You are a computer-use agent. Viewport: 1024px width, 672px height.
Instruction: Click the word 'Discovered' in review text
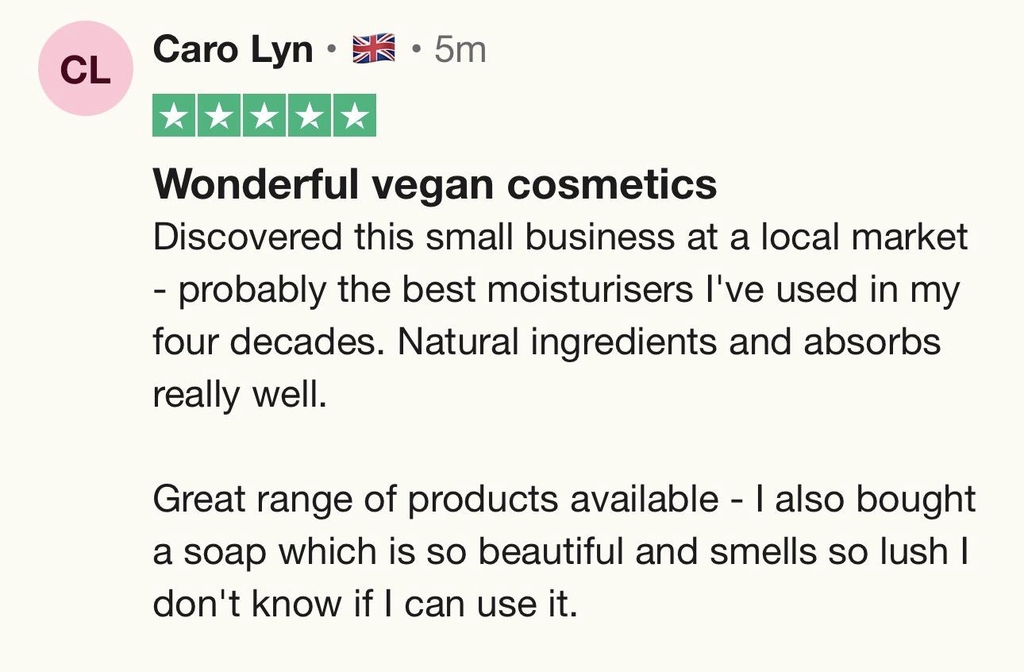[x=248, y=236]
